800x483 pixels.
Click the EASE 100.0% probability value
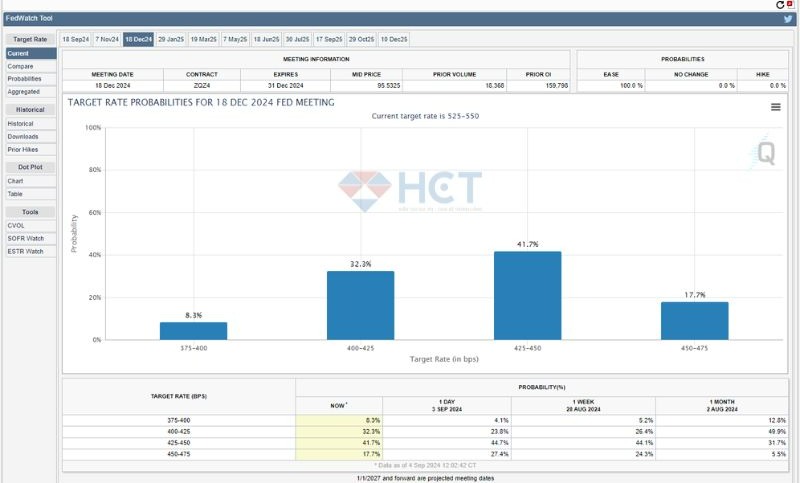click(x=631, y=86)
